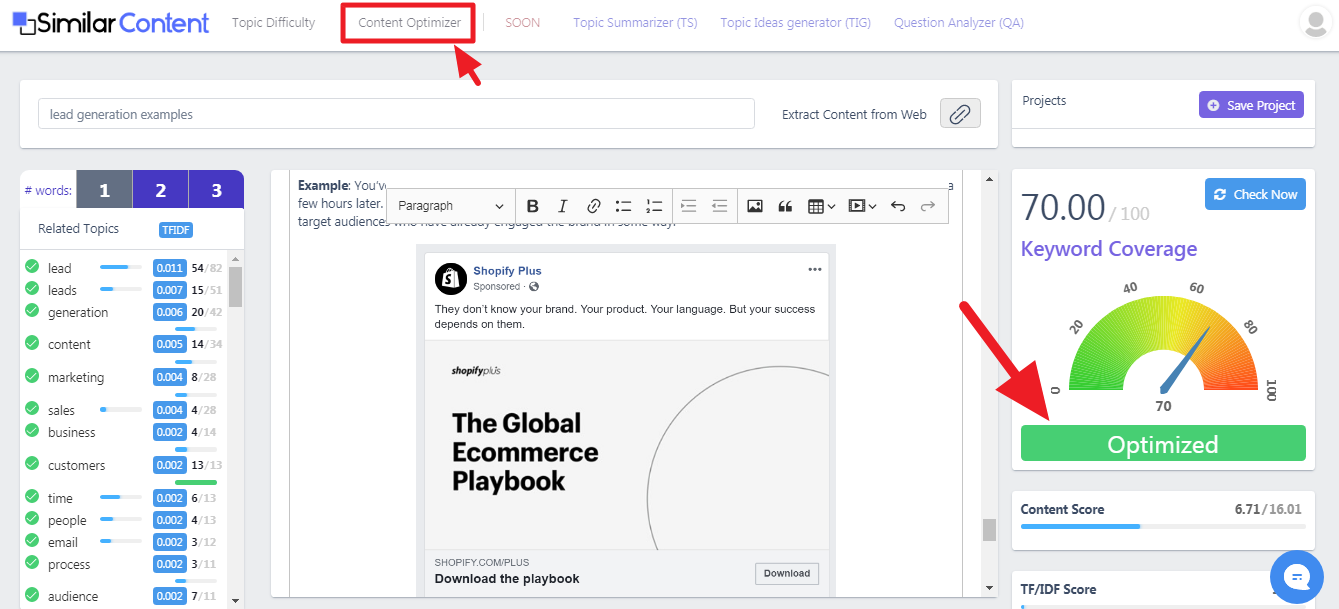
Task: Toggle the check mark beside 'time'
Action: [x=32, y=497]
